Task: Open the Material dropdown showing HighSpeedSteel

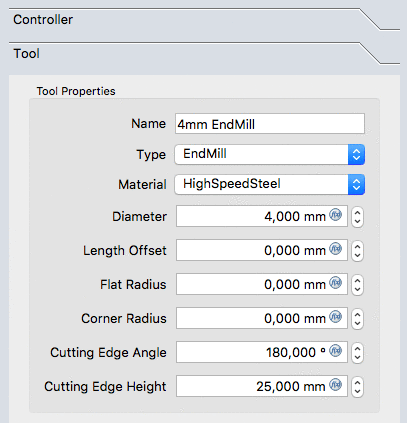Action: click(x=270, y=184)
